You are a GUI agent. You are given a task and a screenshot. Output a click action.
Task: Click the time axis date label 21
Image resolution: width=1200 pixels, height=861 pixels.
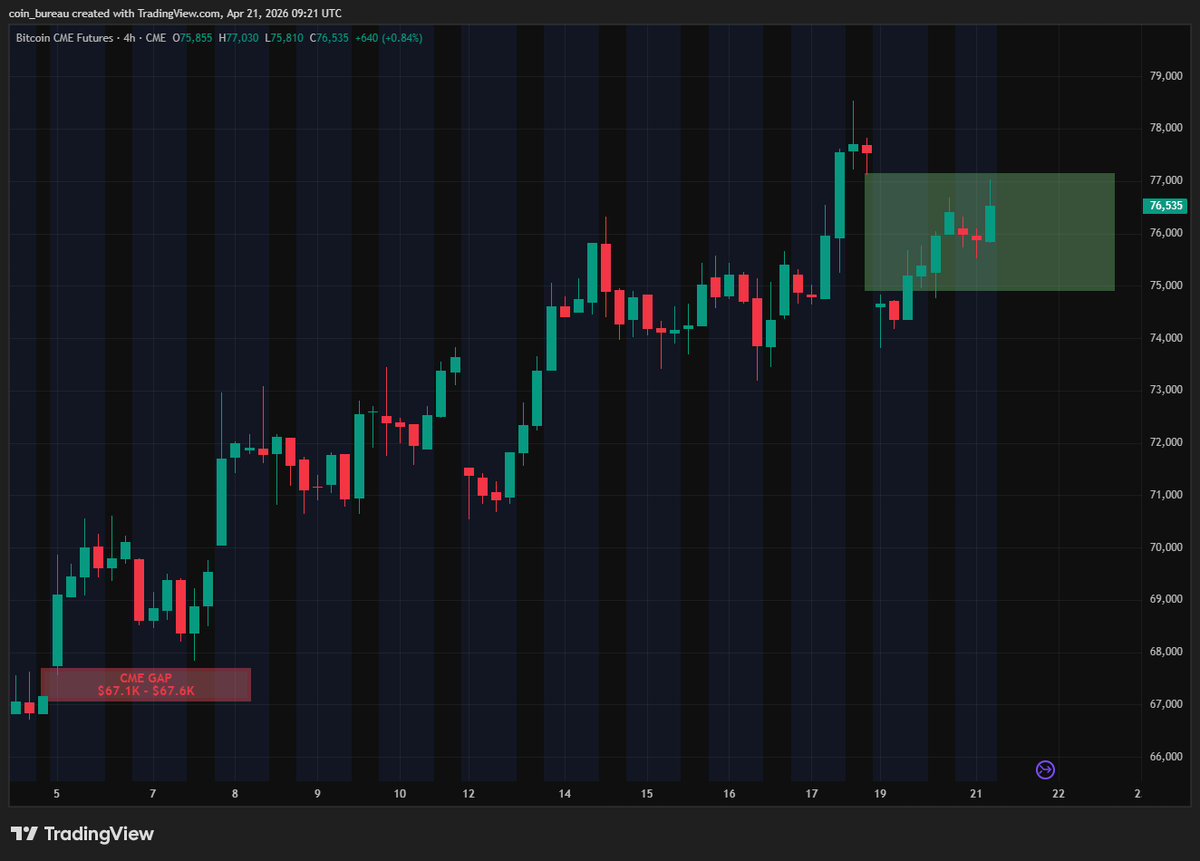tap(976, 794)
